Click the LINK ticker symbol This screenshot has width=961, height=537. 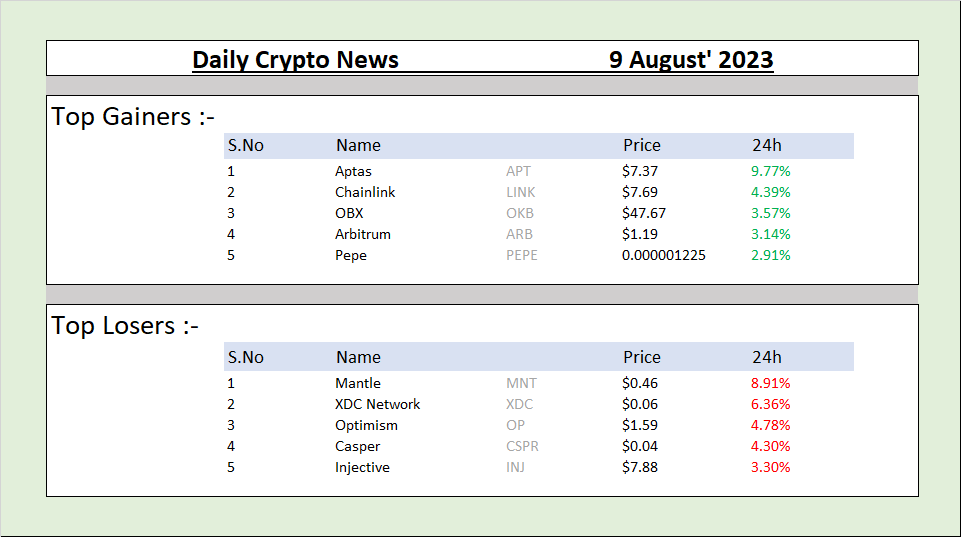(x=520, y=192)
